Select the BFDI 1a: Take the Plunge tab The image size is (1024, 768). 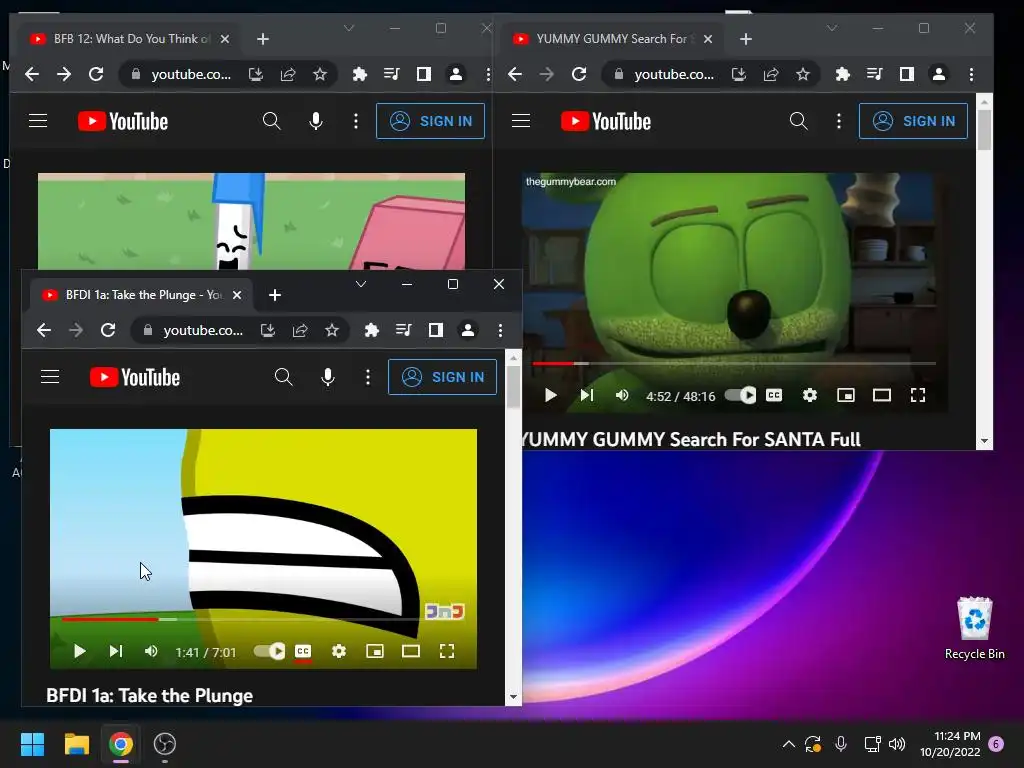[x=140, y=295]
